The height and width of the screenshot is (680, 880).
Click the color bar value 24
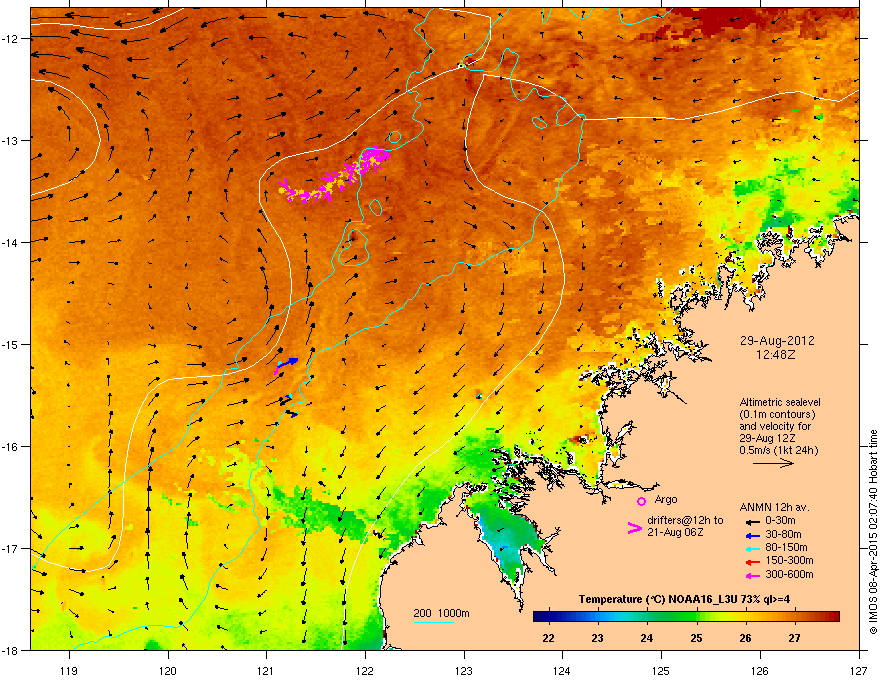pos(647,638)
